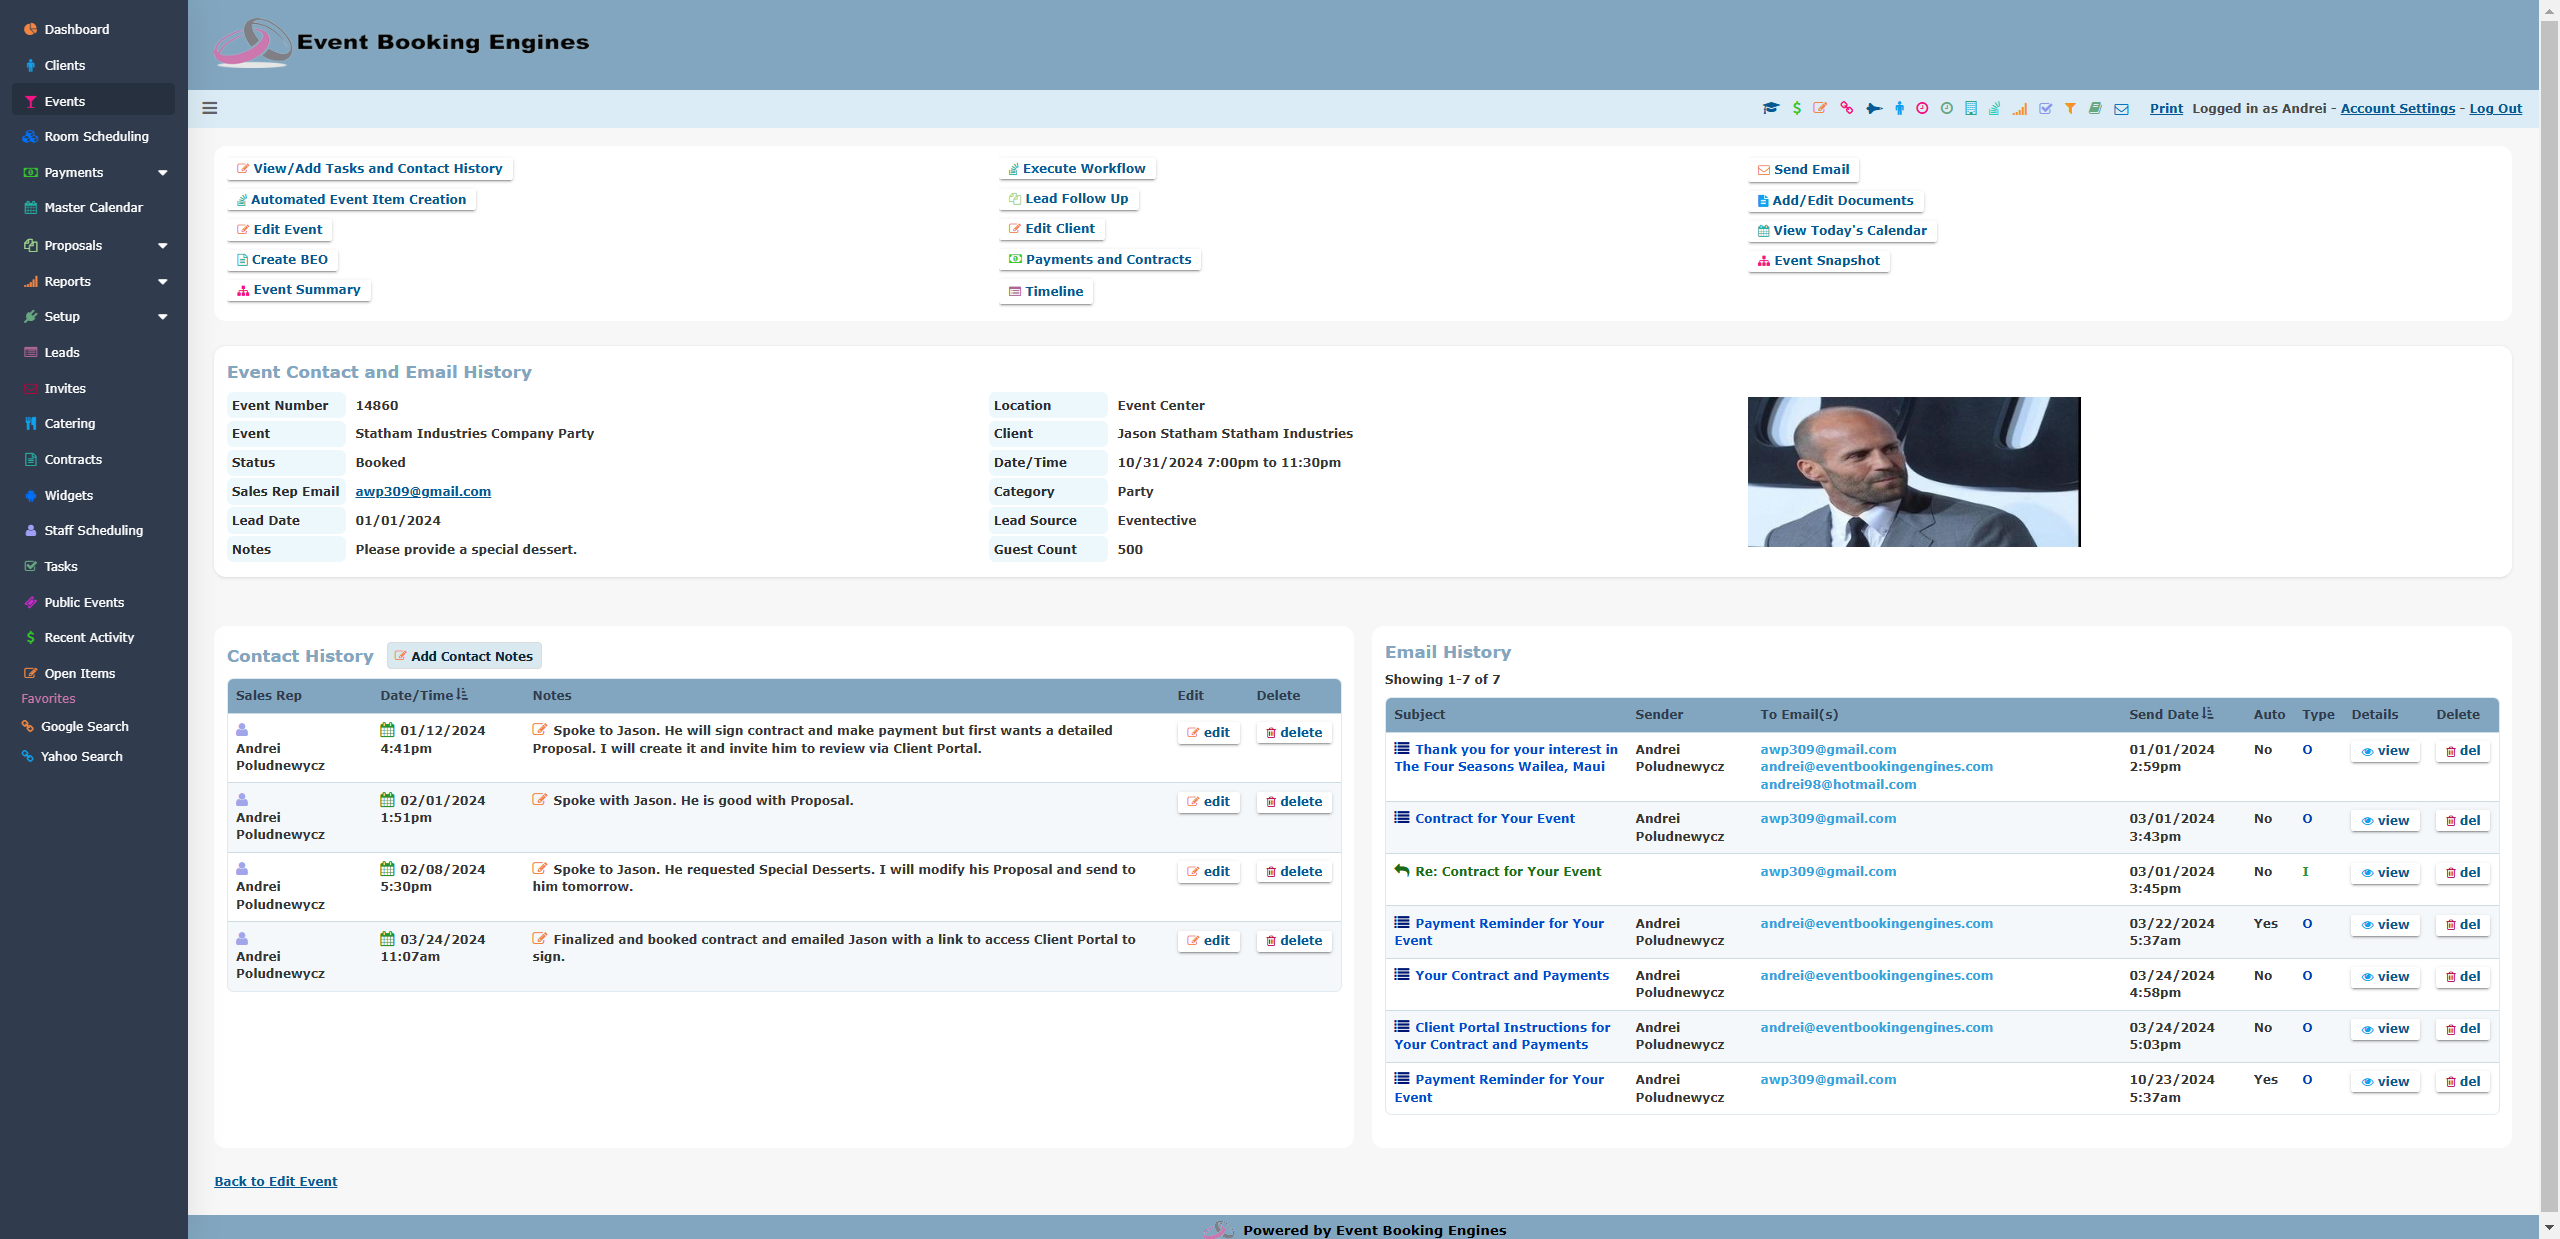Click Account Settings link

coord(2397,108)
